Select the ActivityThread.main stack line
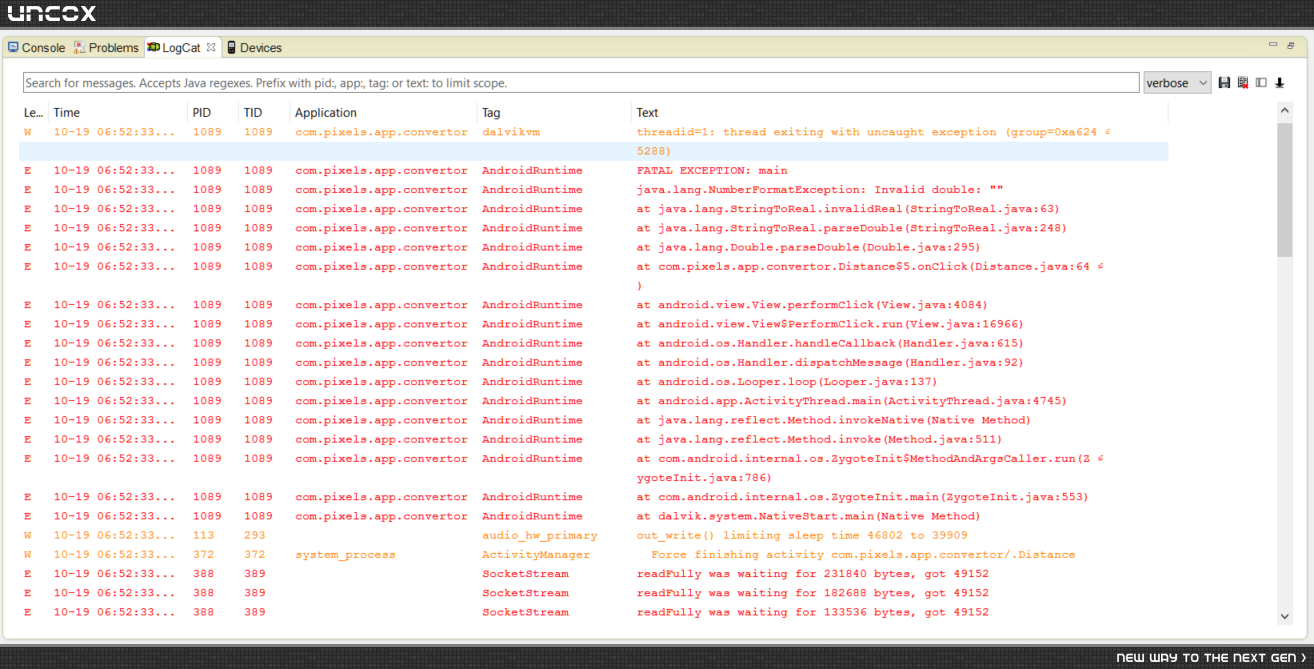 pyautogui.click(x=594, y=401)
